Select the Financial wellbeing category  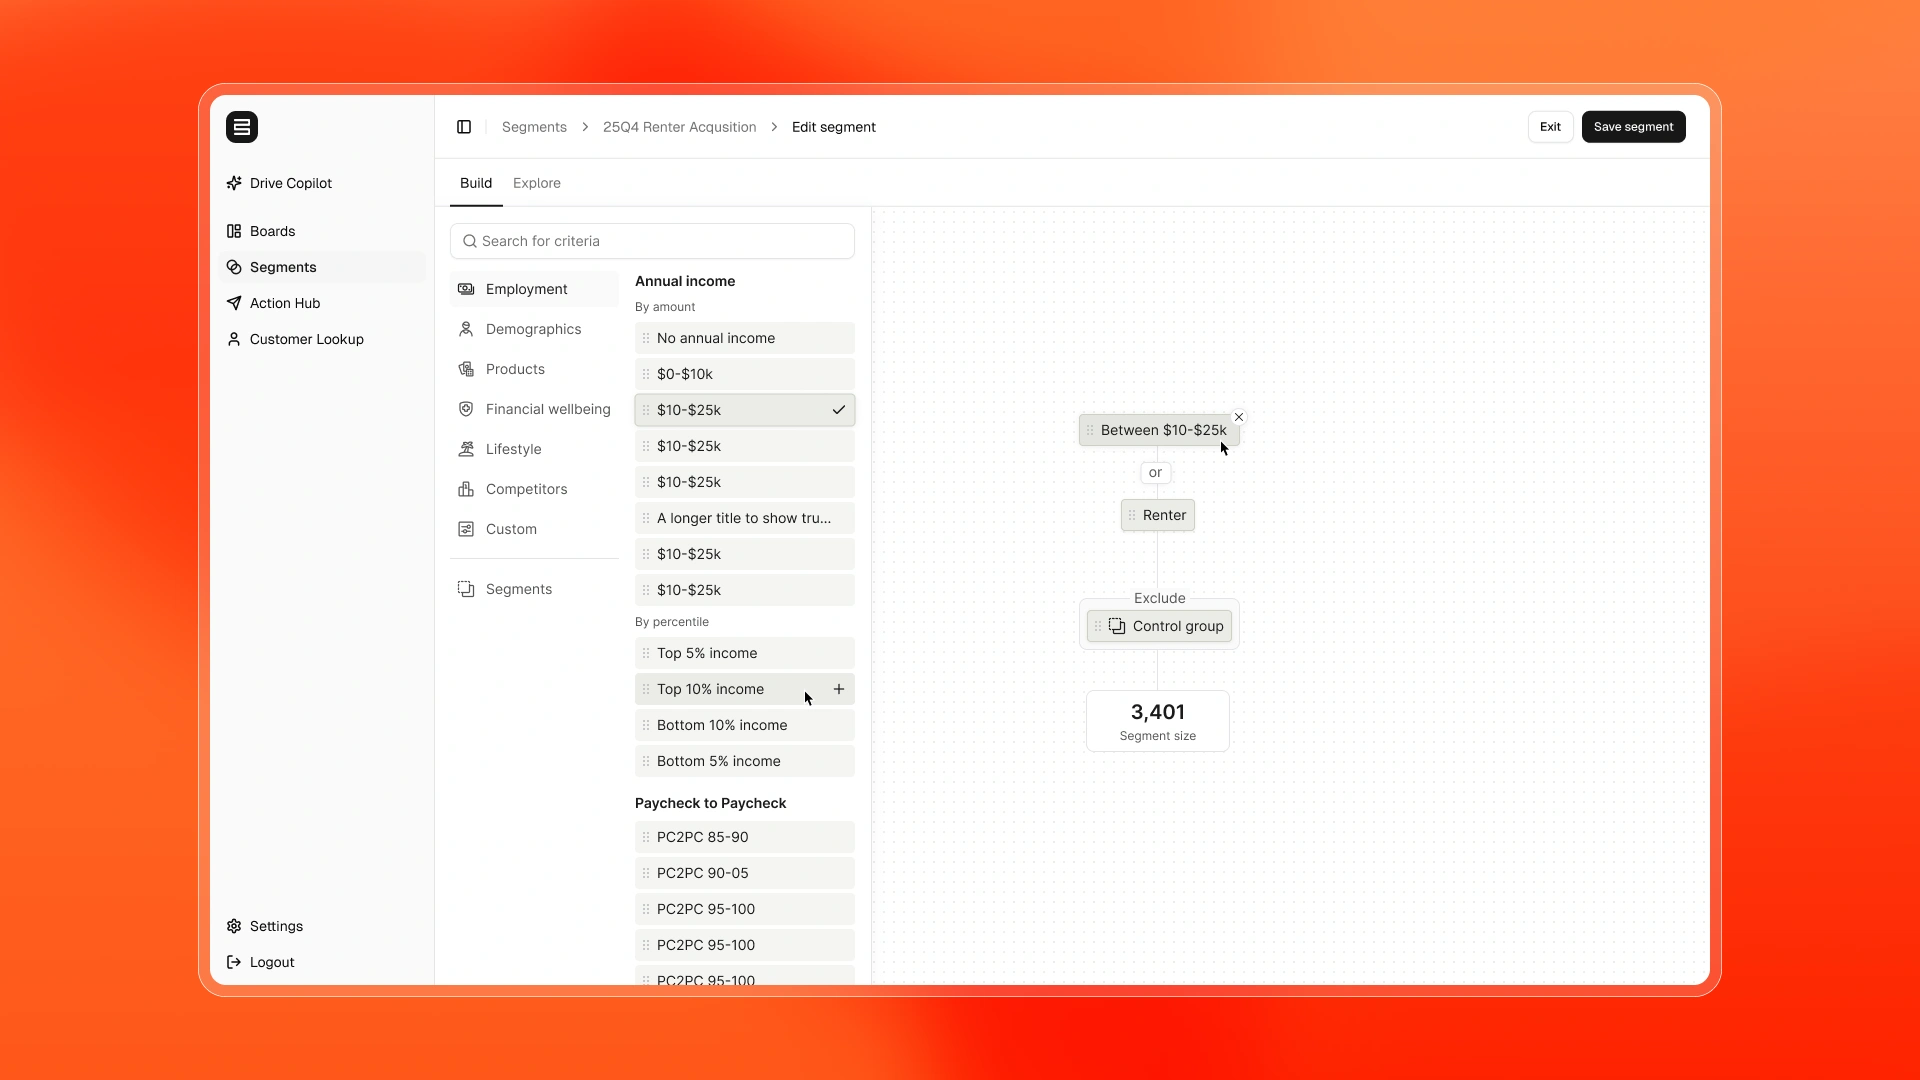click(x=547, y=409)
